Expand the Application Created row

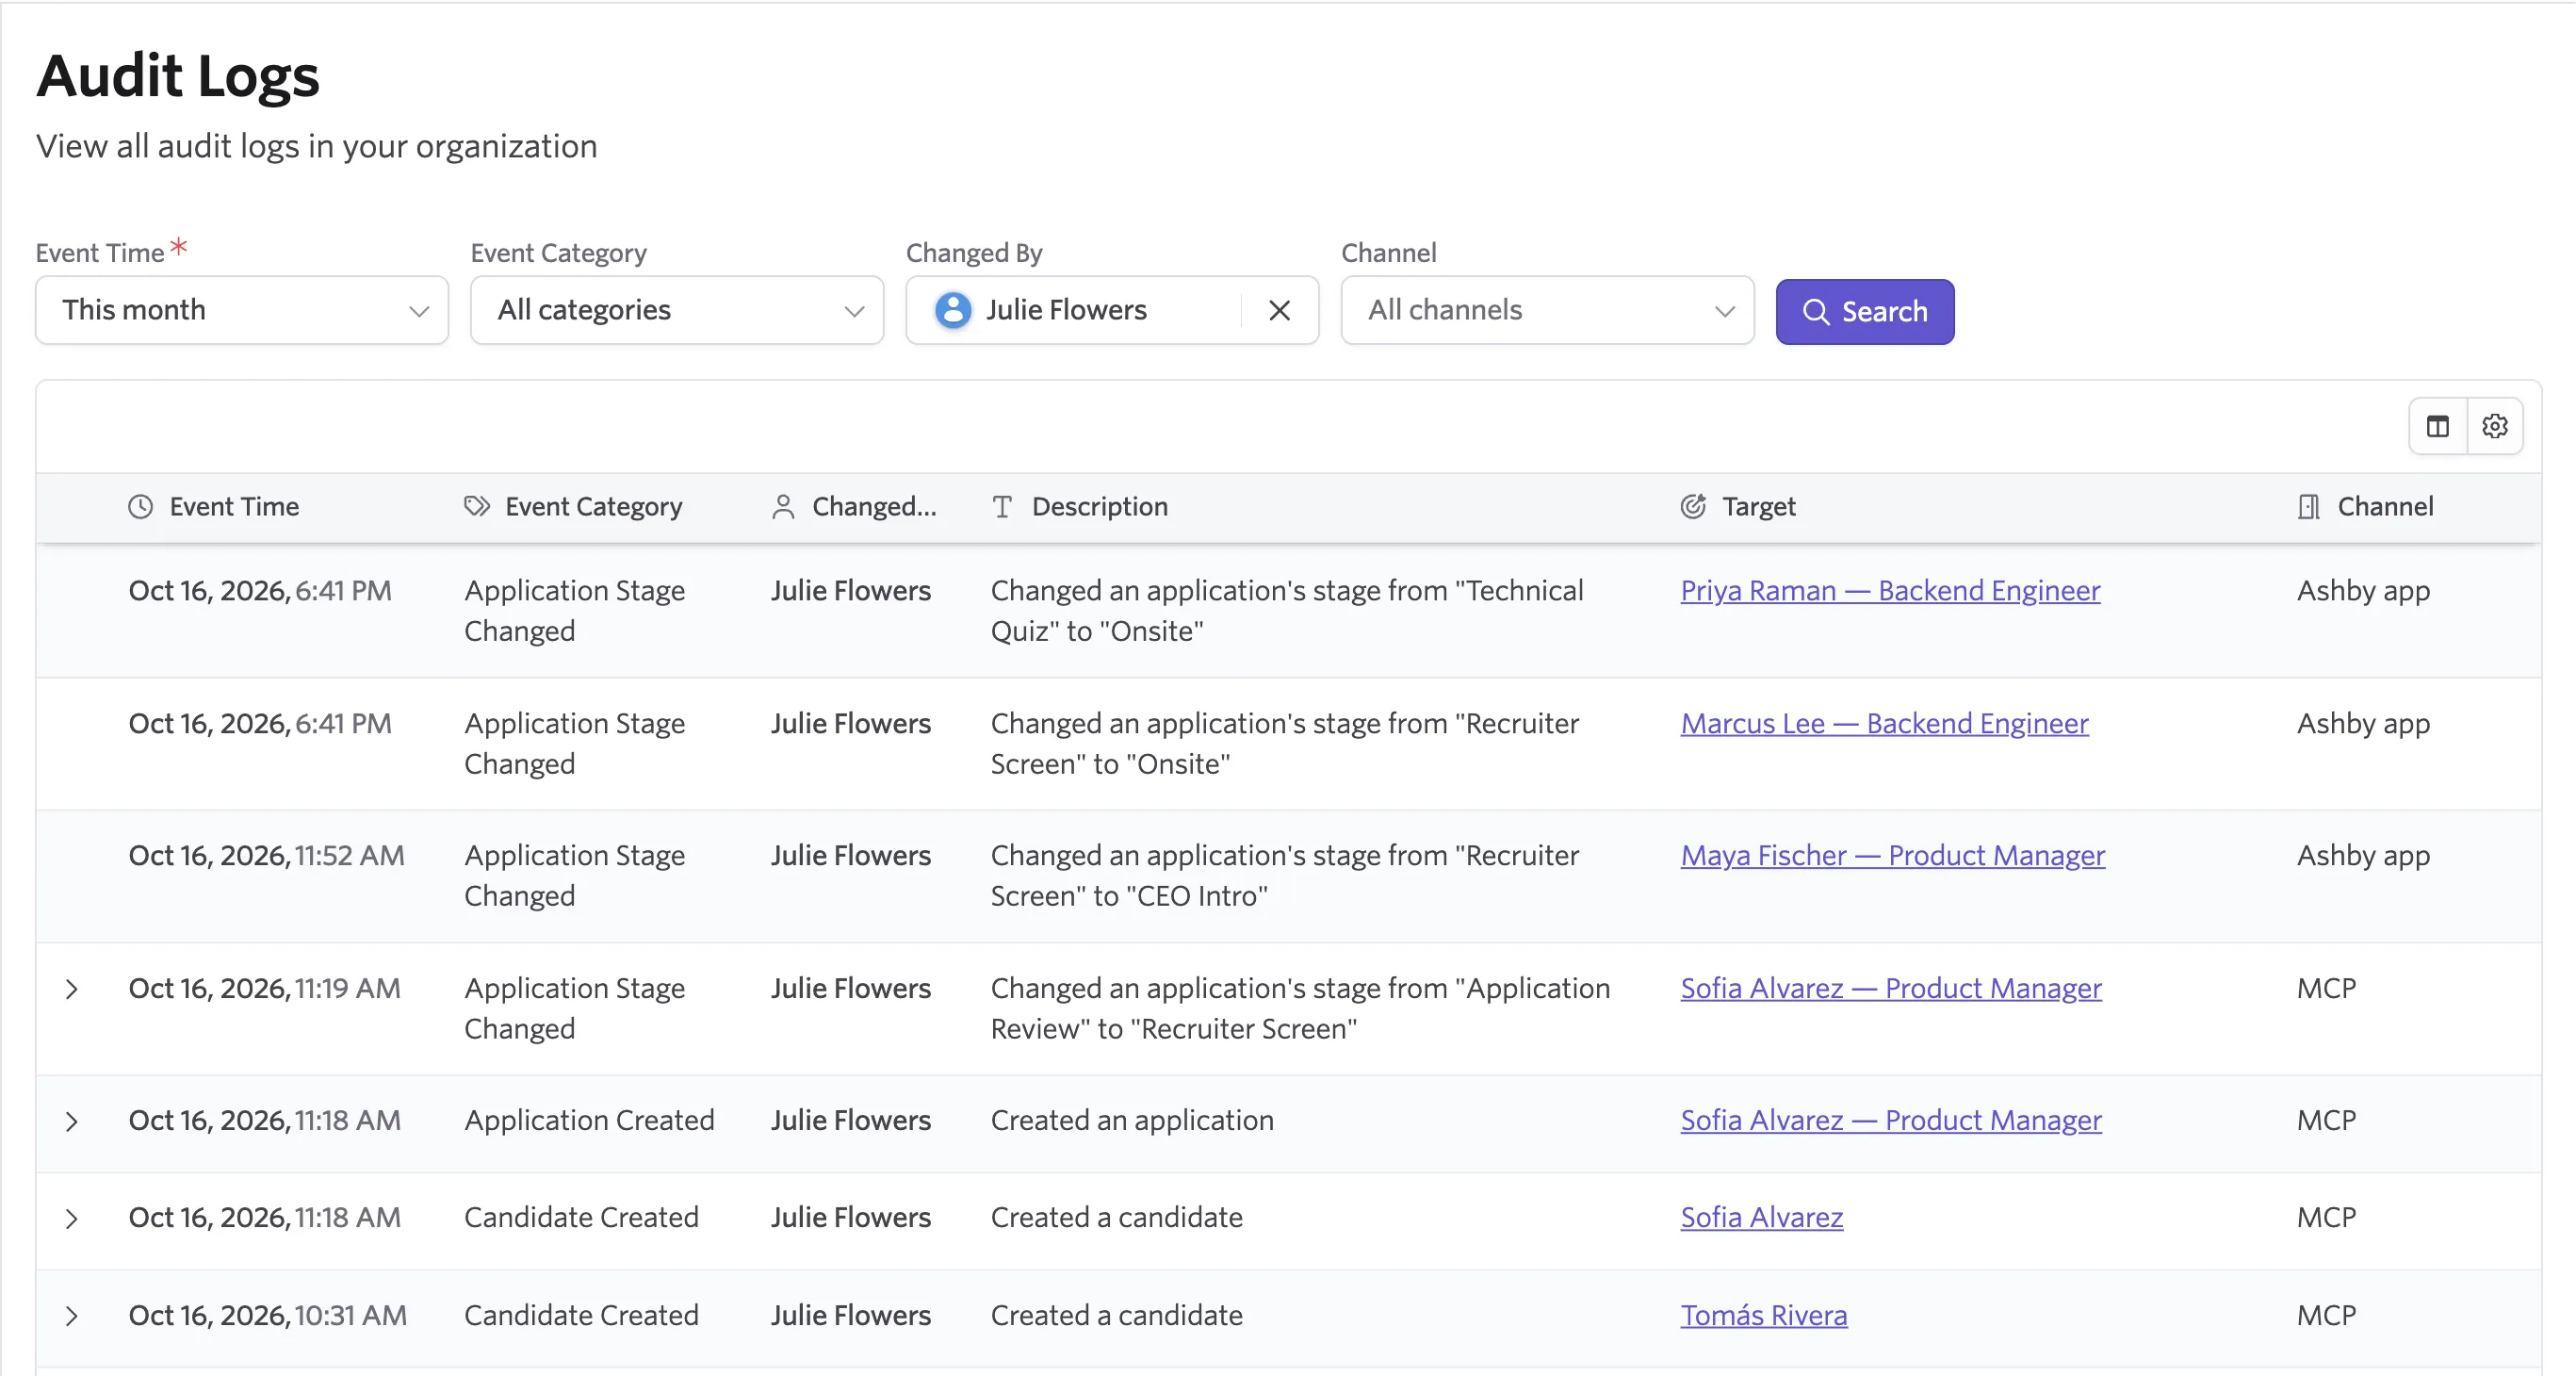(72, 1122)
